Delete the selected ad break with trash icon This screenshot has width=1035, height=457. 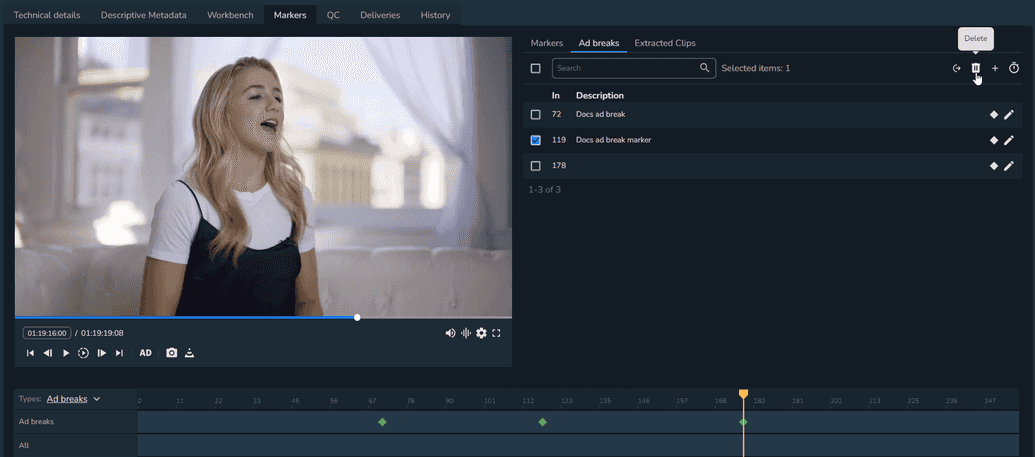tap(975, 68)
